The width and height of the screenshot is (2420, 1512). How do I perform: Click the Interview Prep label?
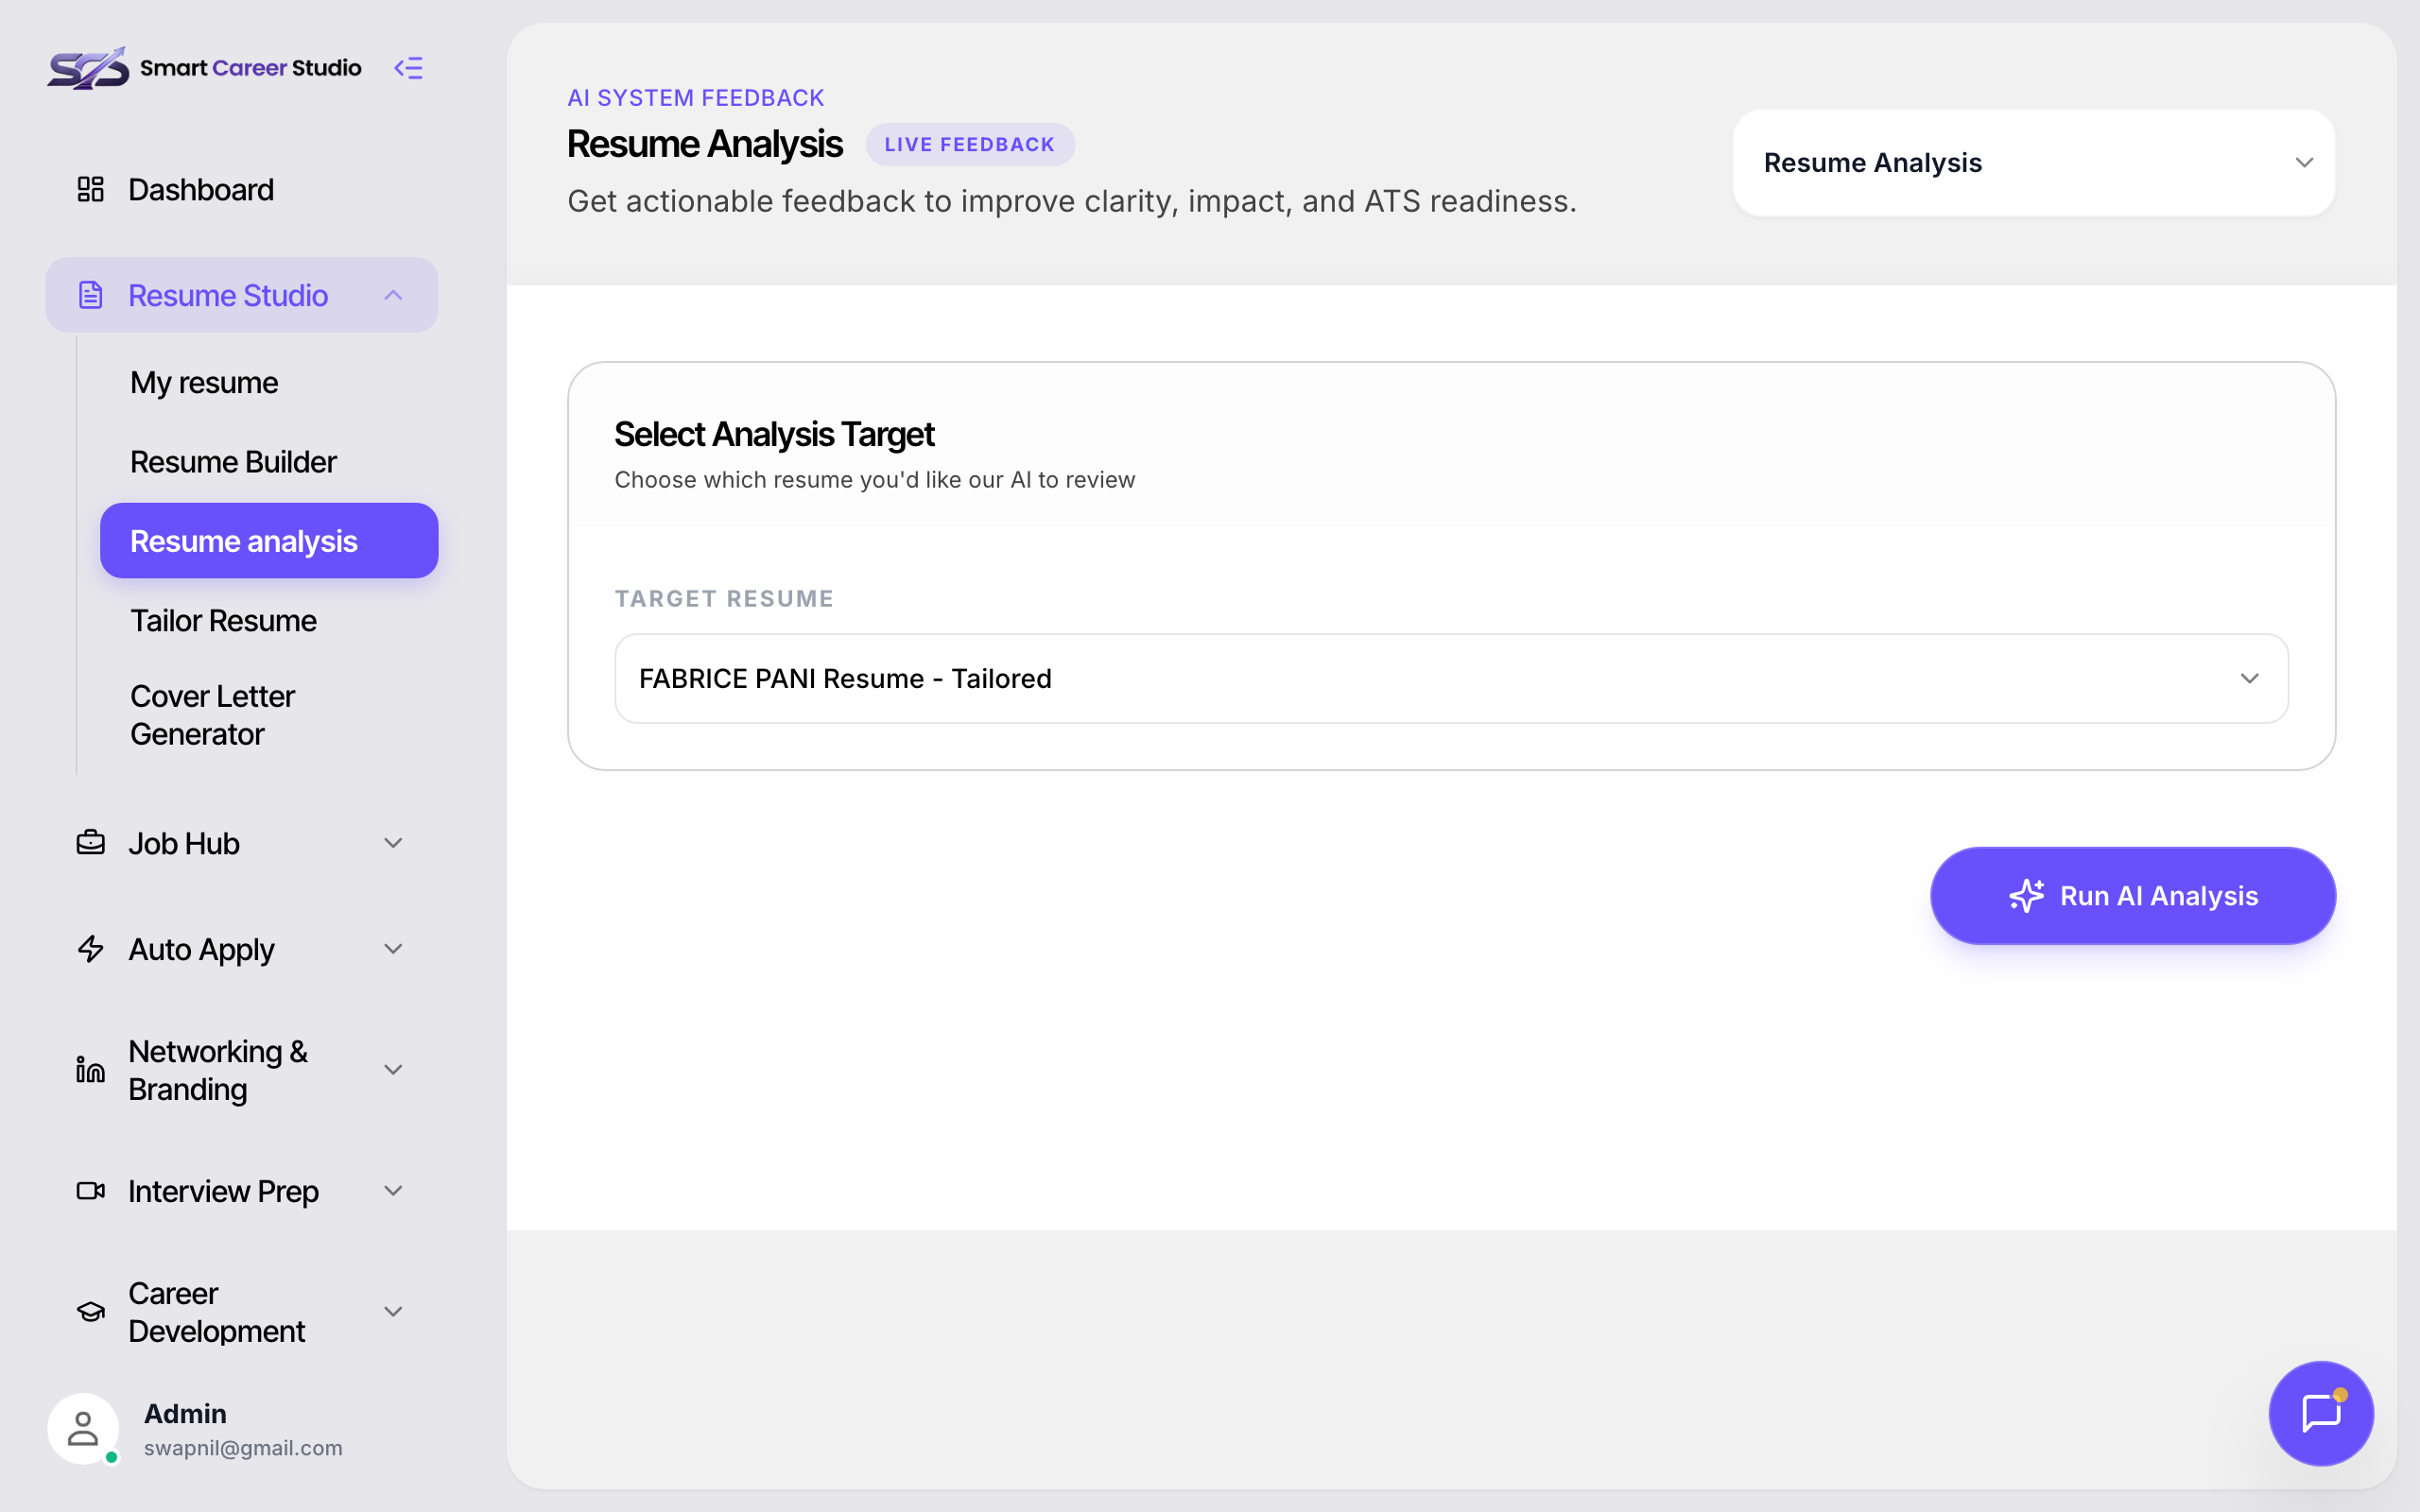[x=223, y=1191]
